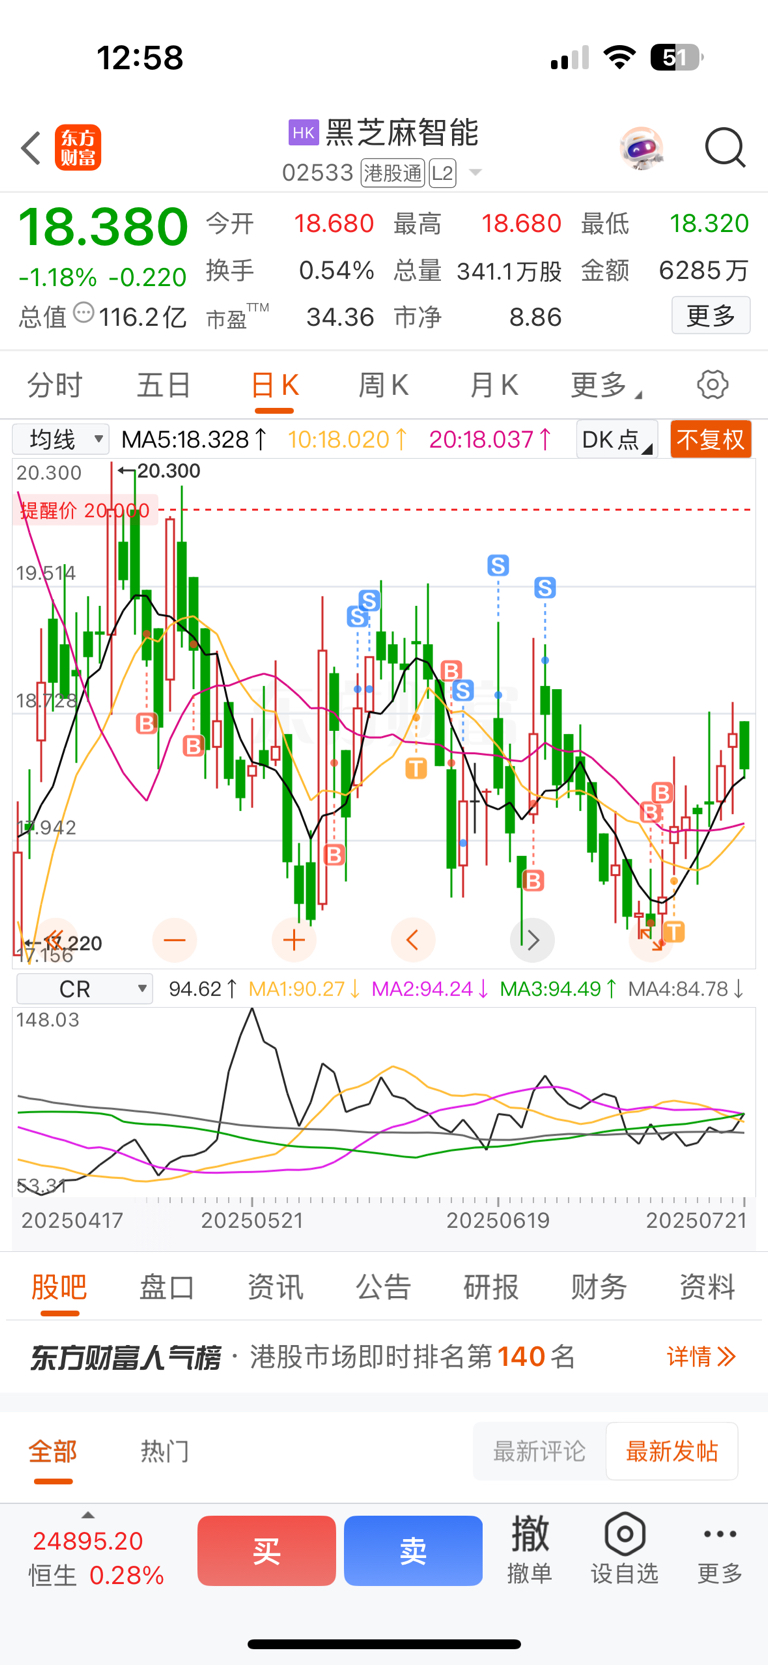
Task: Open the bottom 更多 three-dots icon
Action: [x=720, y=1549]
